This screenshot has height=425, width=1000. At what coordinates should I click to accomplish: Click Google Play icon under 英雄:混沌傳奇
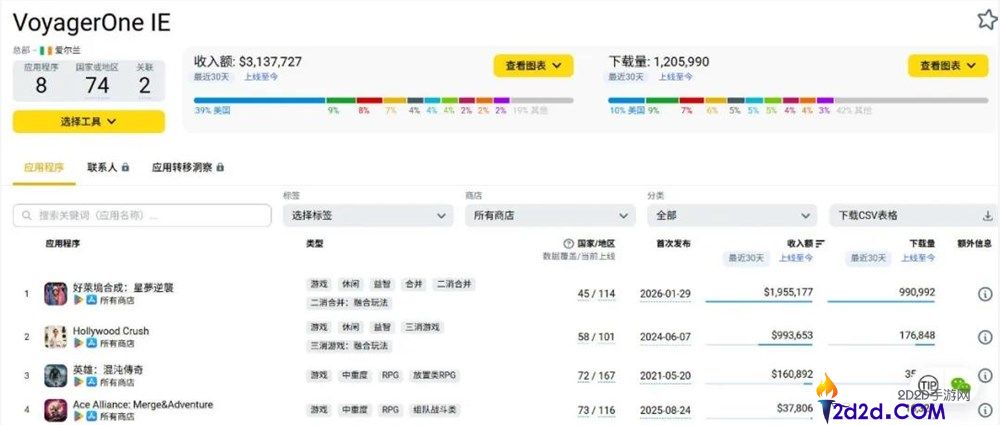click(x=78, y=382)
